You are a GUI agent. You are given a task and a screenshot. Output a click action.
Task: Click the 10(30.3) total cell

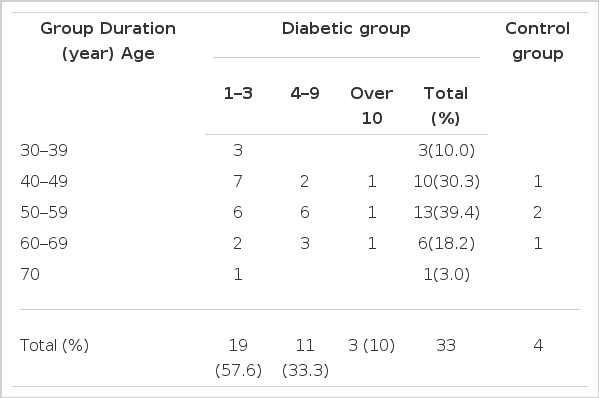pos(446,181)
